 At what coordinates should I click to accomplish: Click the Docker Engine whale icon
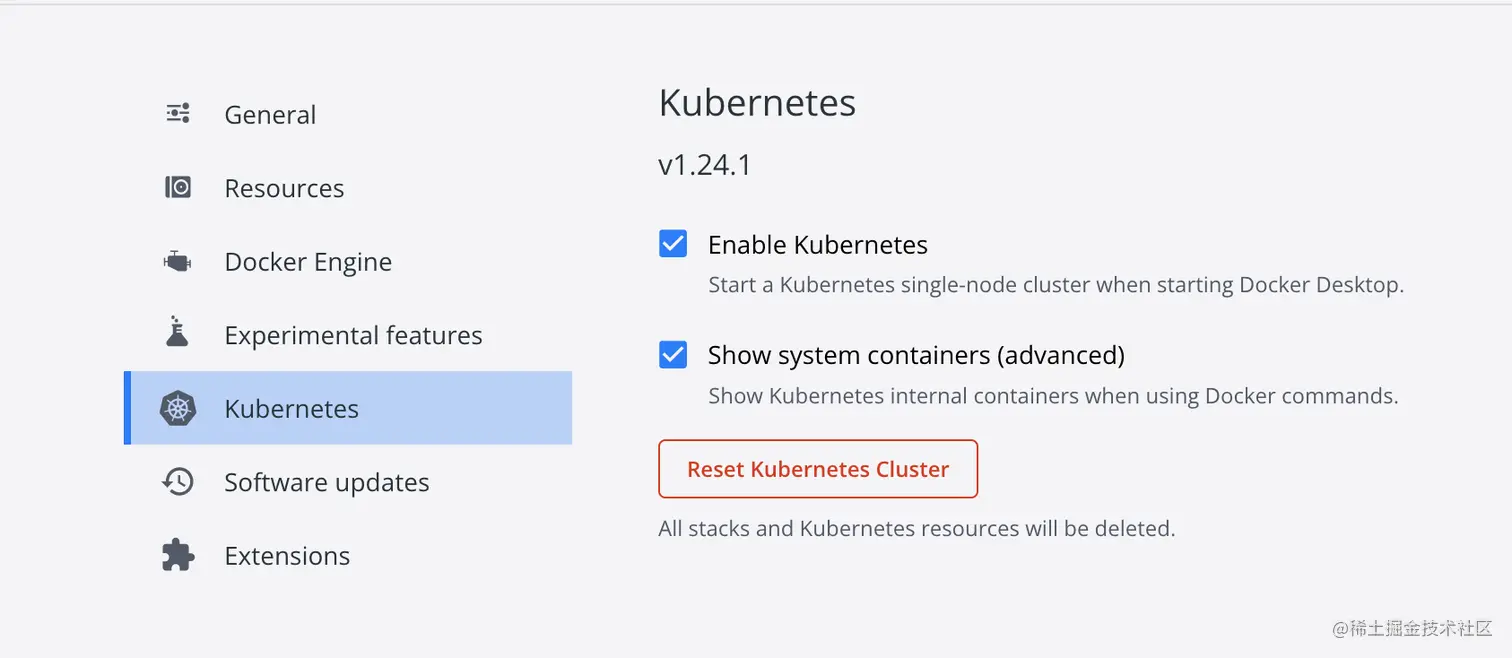pos(177,261)
